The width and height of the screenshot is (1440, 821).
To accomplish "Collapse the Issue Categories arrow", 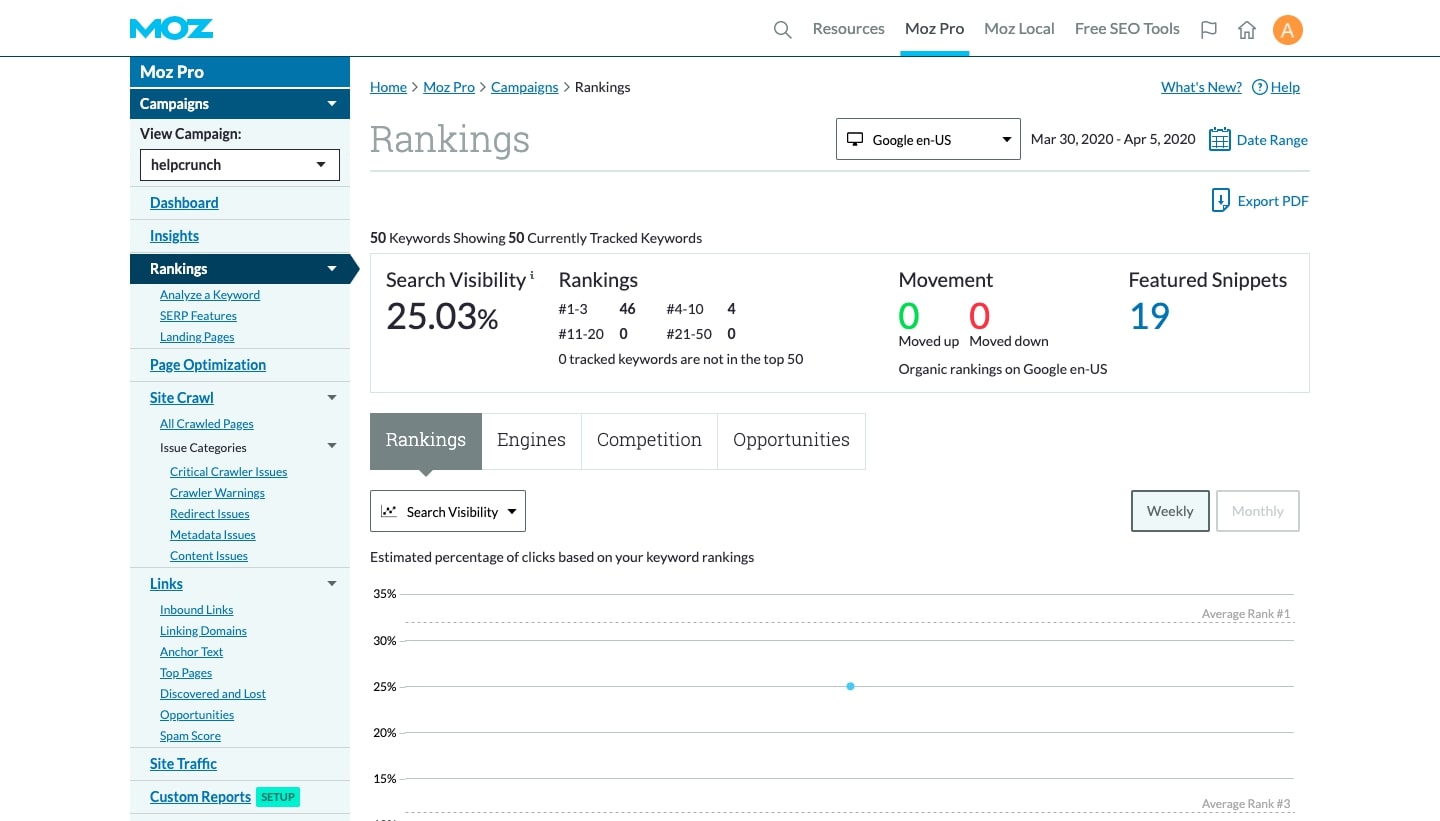I will coord(332,446).
